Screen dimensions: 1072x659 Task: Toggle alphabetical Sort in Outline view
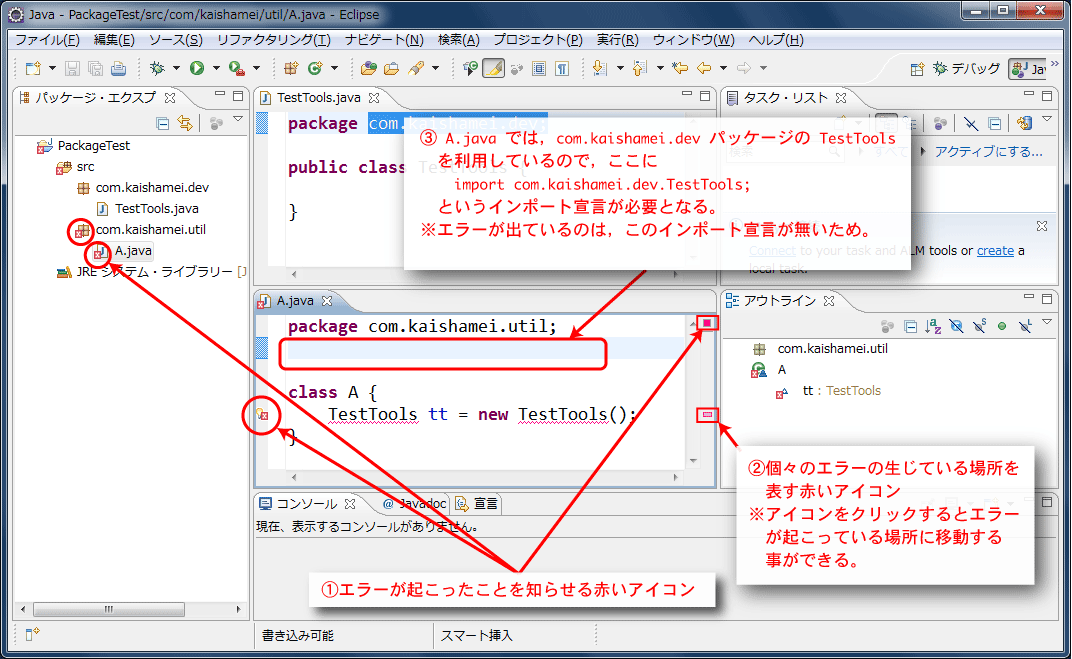point(933,327)
